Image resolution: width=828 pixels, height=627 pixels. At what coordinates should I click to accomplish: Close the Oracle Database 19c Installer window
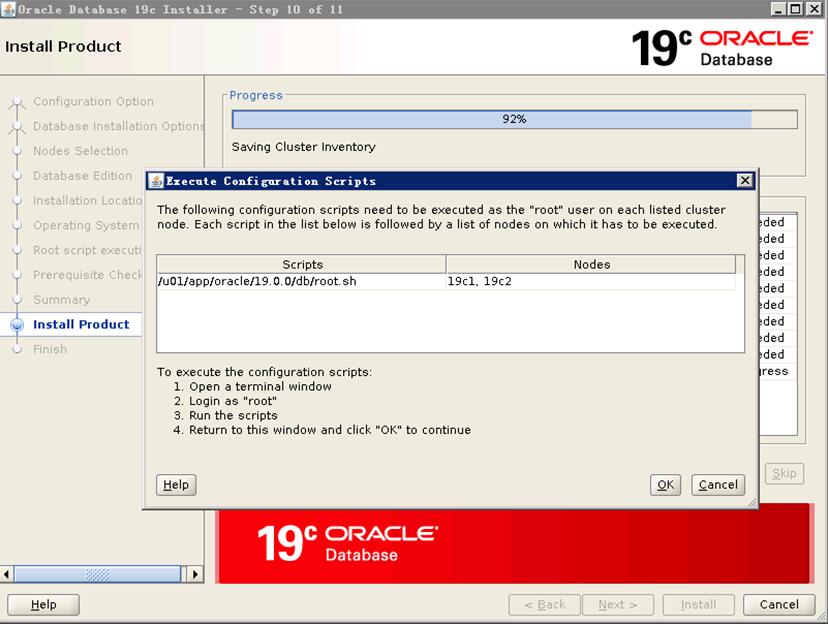814,9
